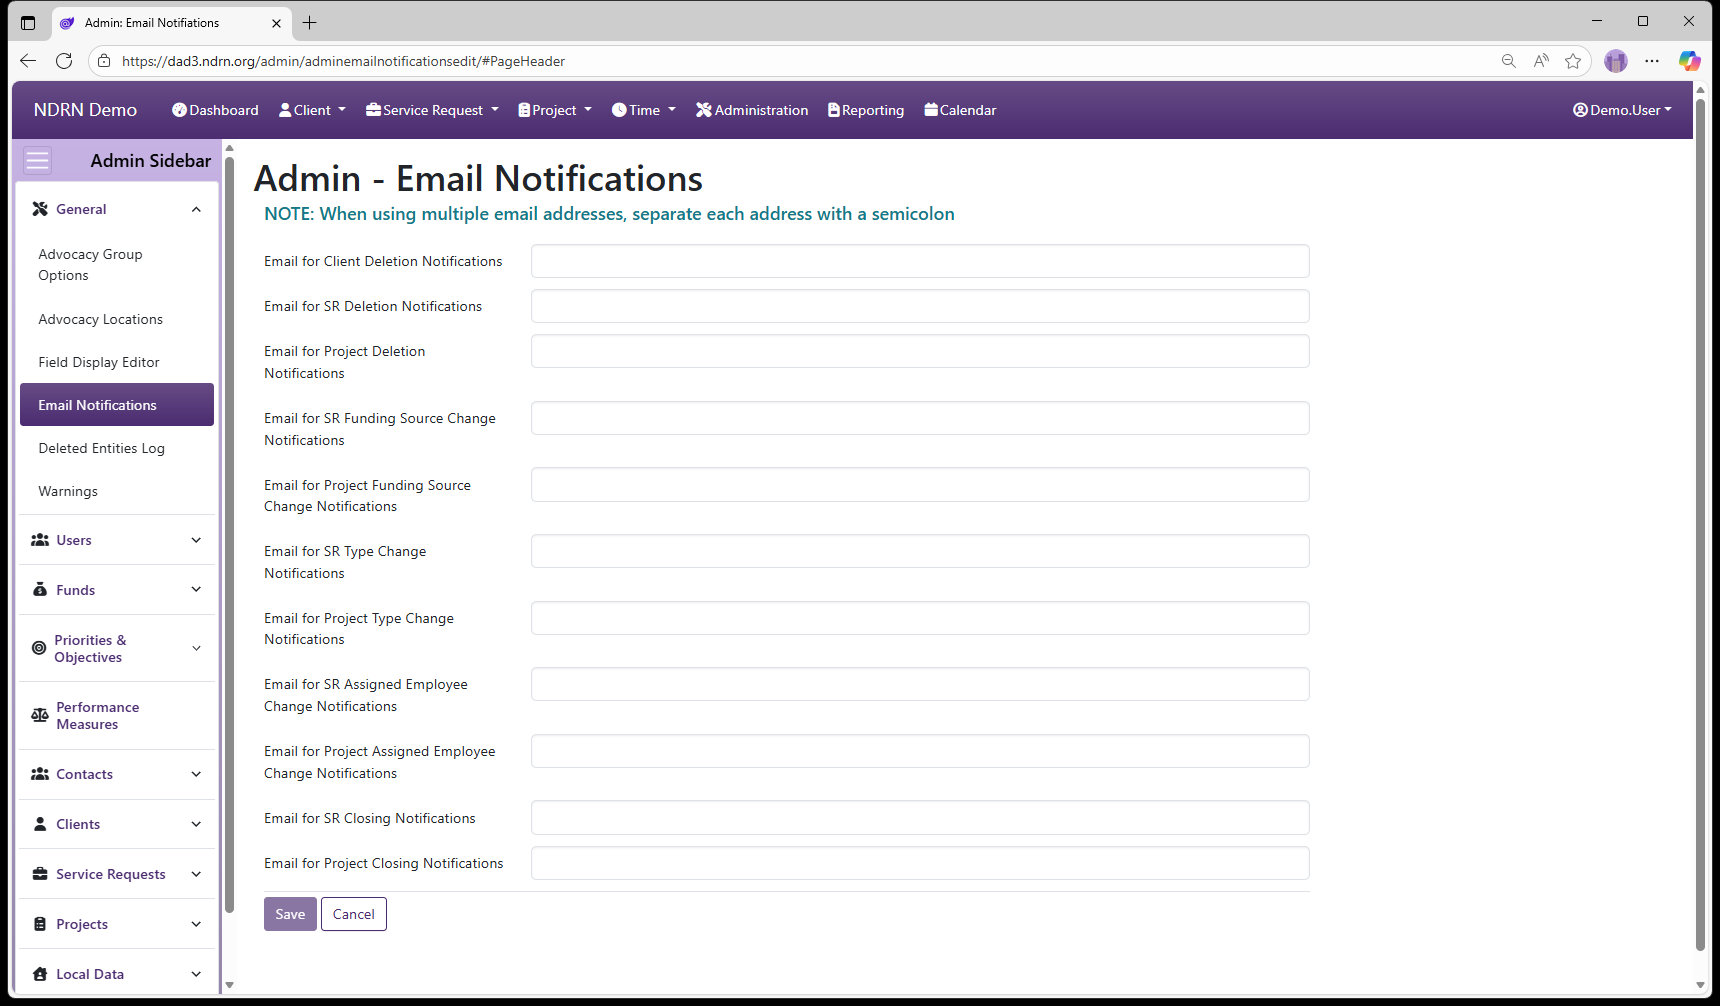Focus SR Type Change Notifications field
Image resolution: width=1720 pixels, height=1006 pixels.
[920, 551]
